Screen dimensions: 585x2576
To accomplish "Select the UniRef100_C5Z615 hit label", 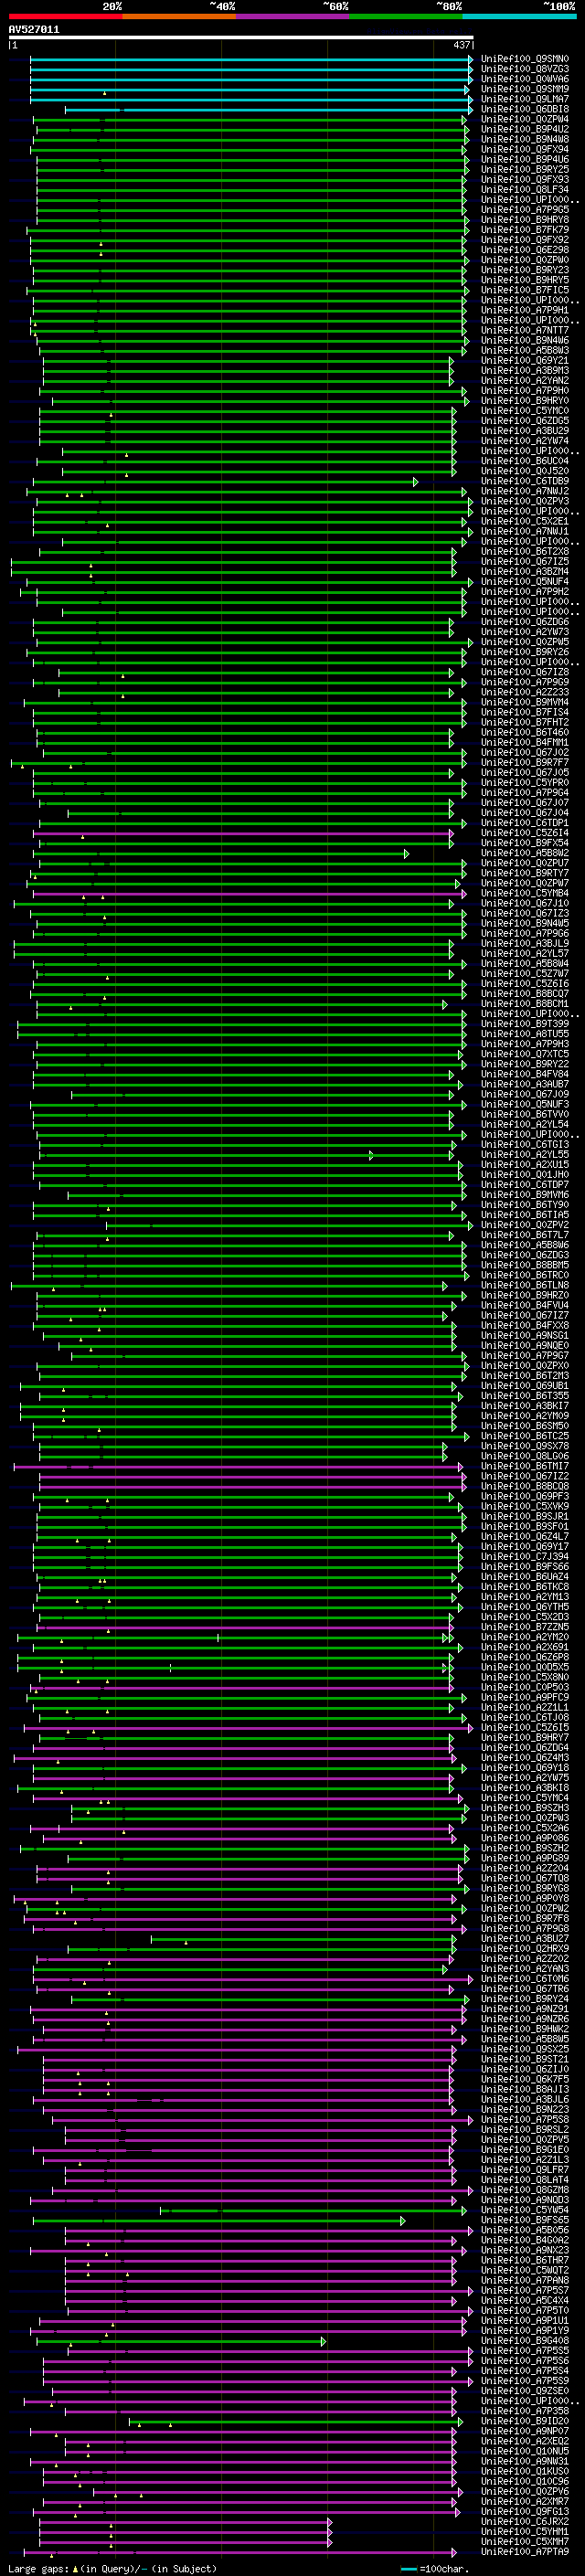I will (525, 1727).
